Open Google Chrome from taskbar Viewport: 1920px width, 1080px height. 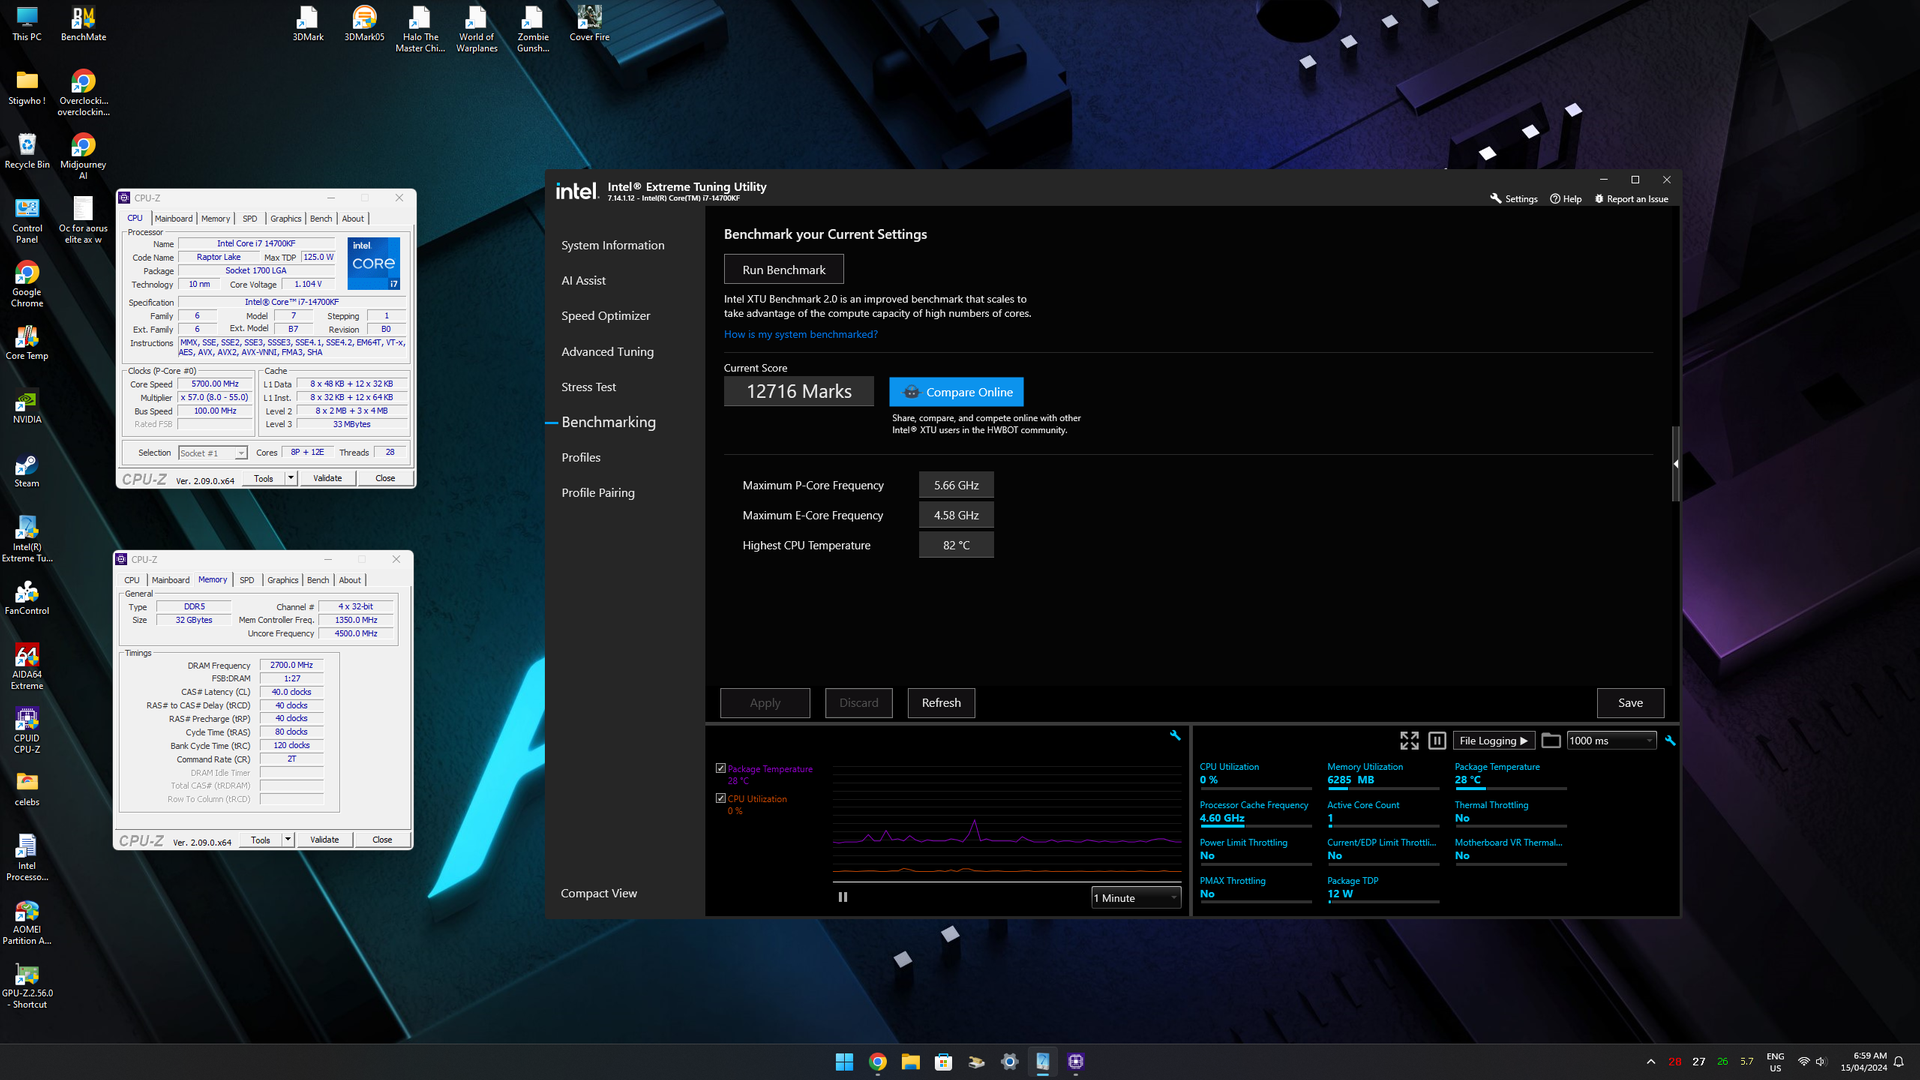877,1062
